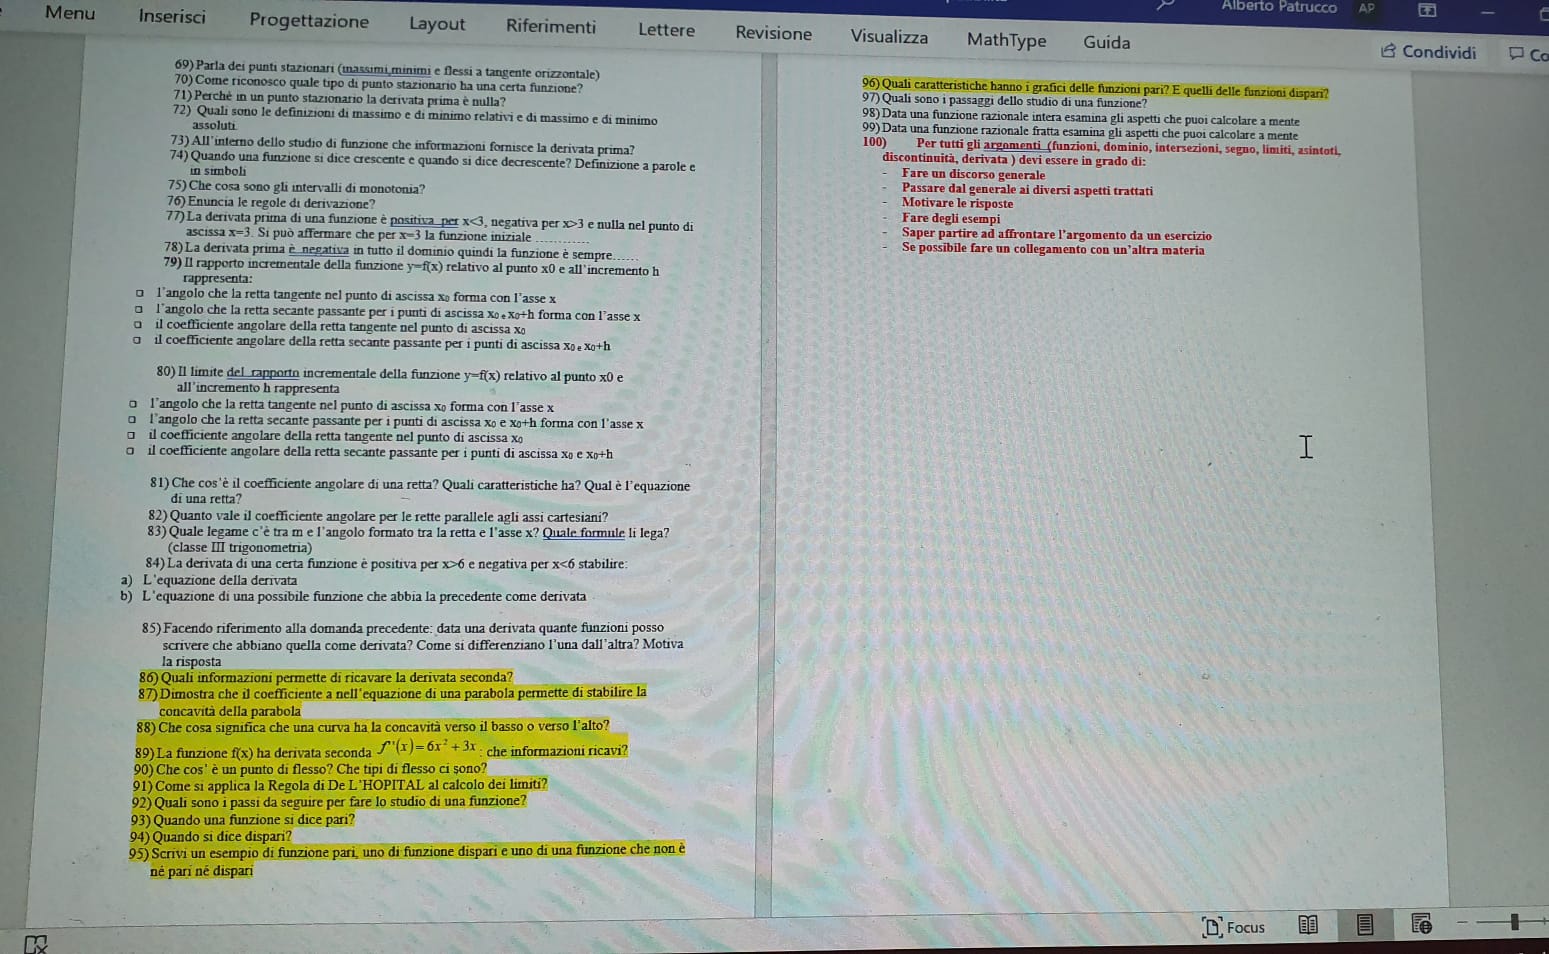
Task: Open the Menu tab
Action: [70, 13]
